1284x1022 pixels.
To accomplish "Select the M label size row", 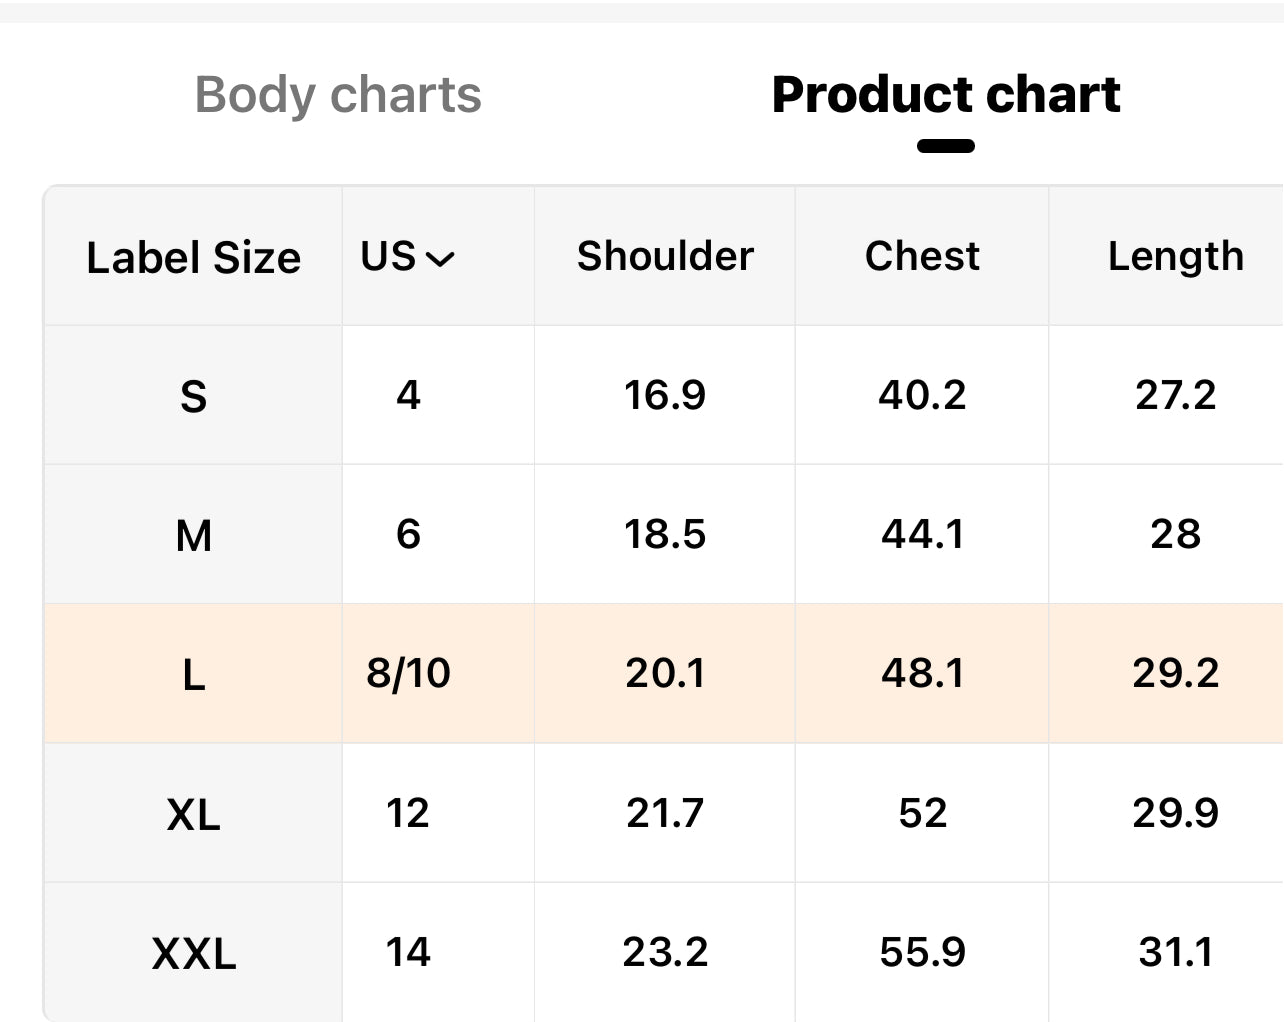I will (x=193, y=535).
